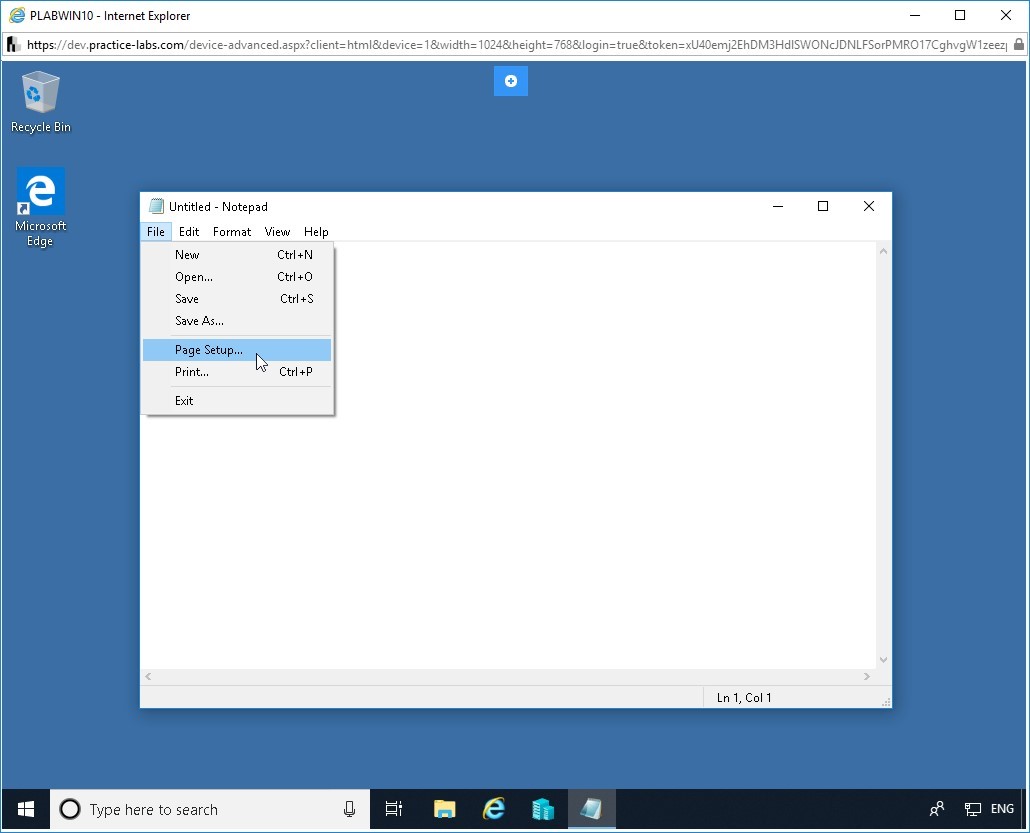The width and height of the screenshot is (1030, 833).
Task: Close the Notepad window
Action: pyautogui.click(x=868, y=206)
